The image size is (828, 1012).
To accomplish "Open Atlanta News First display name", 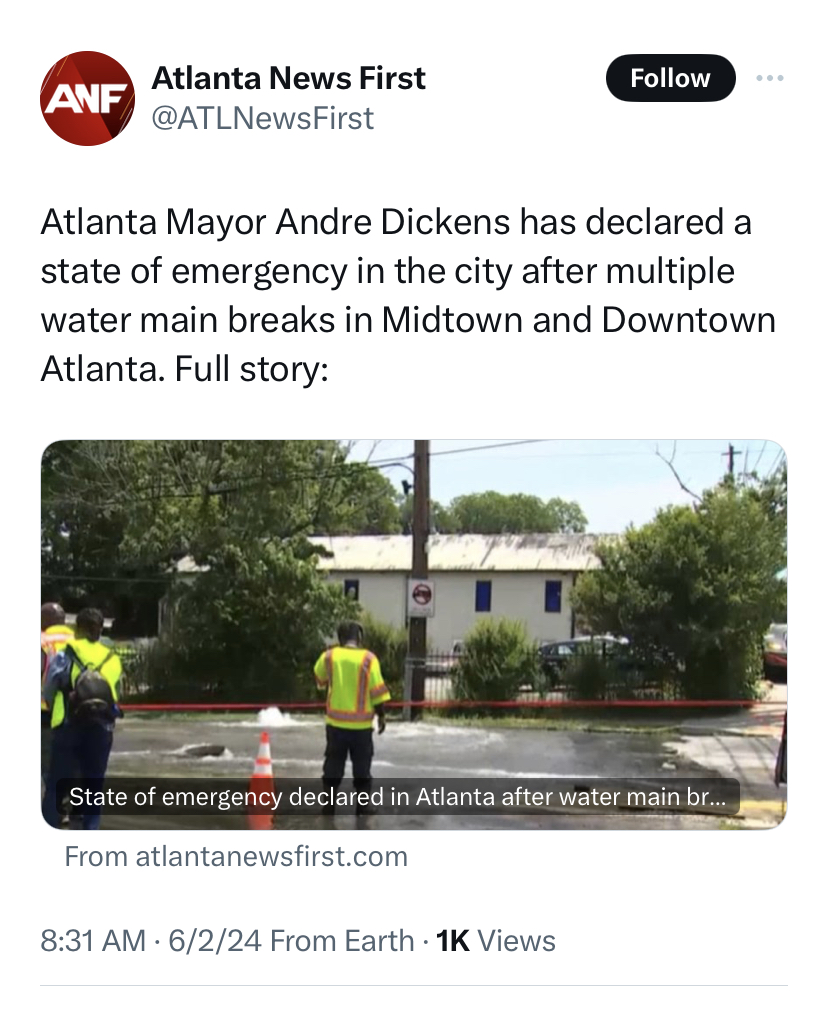I will coord(288,78).
